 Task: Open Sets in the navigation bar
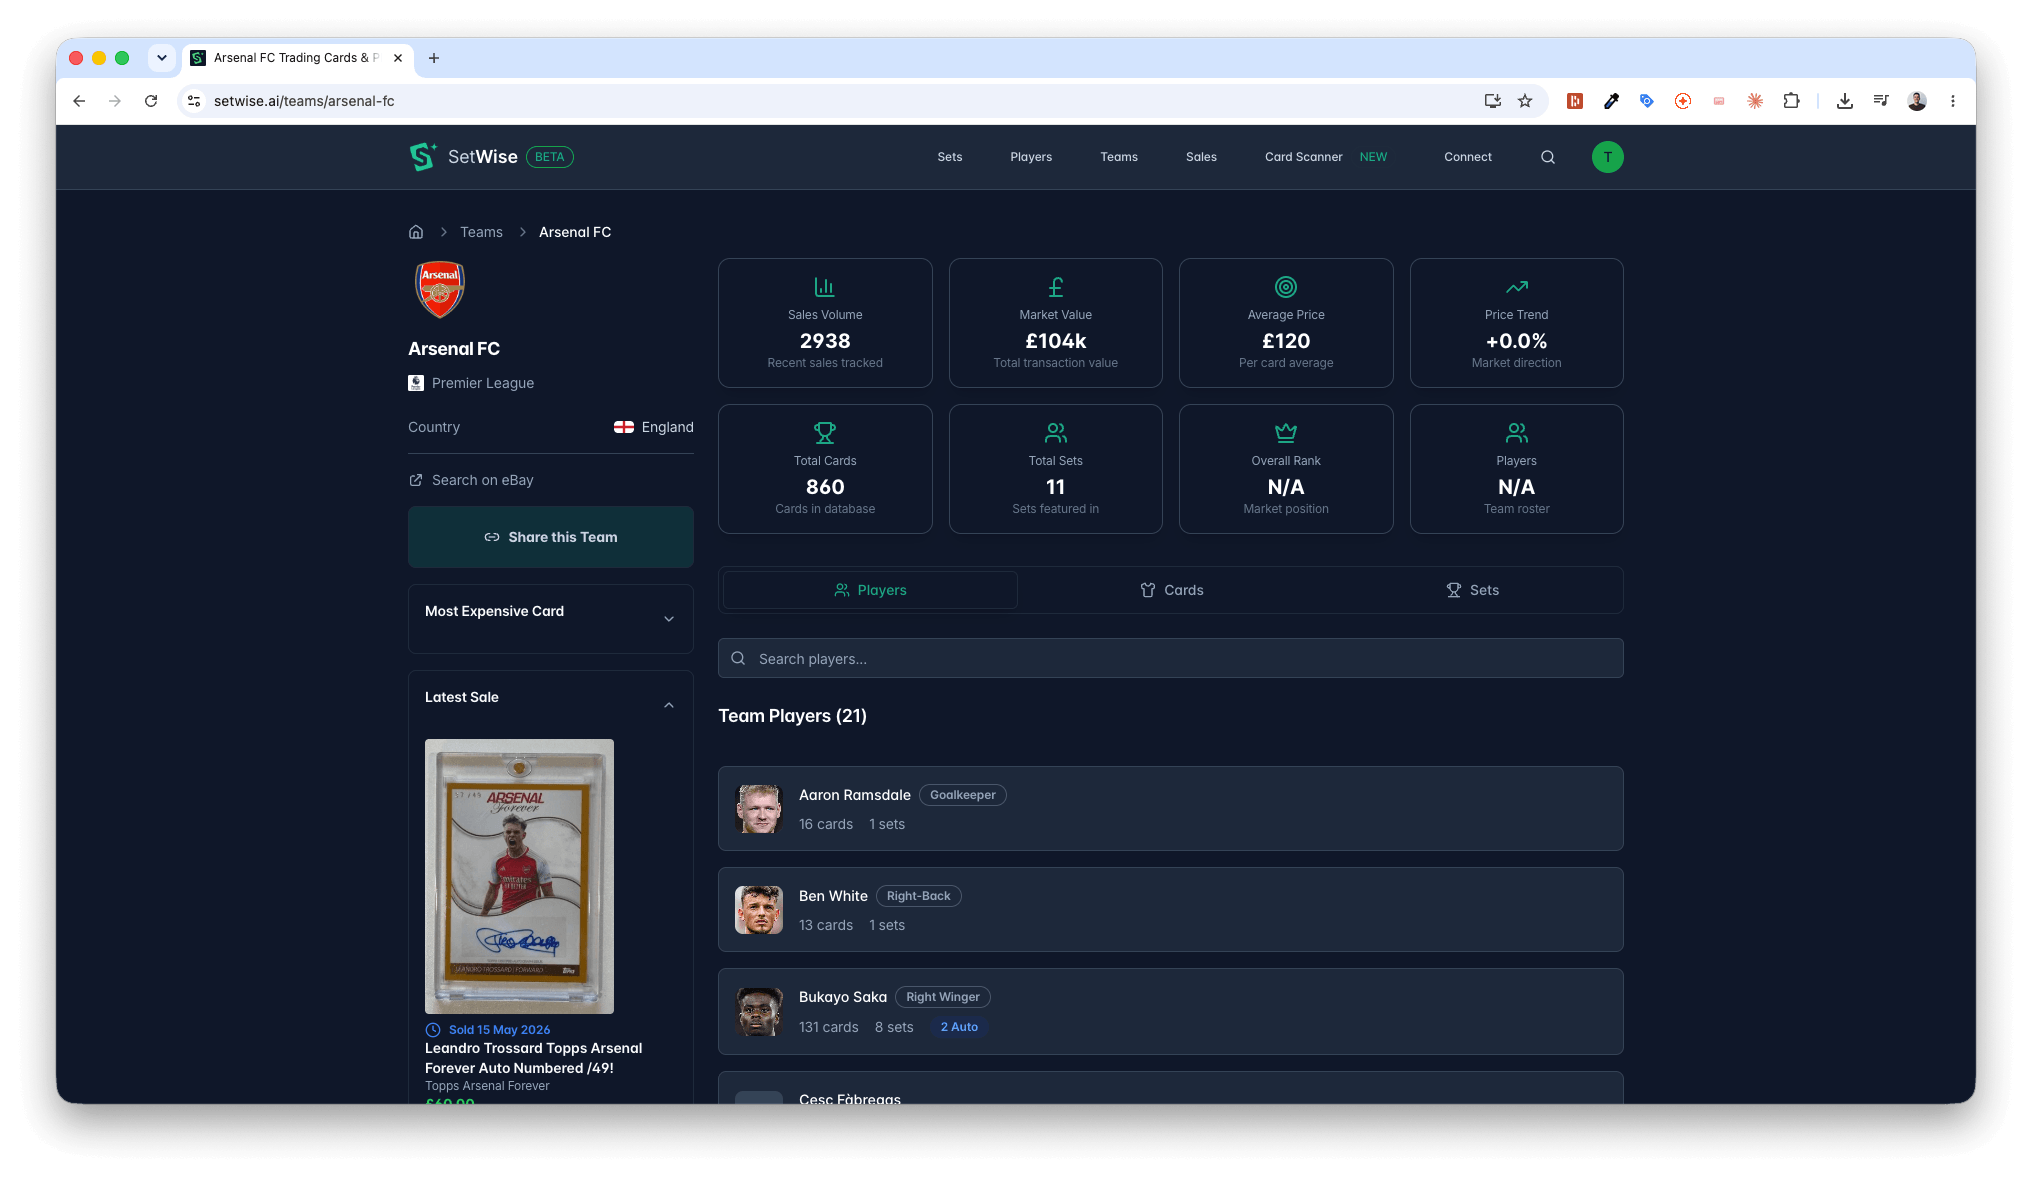coord(950,157)
